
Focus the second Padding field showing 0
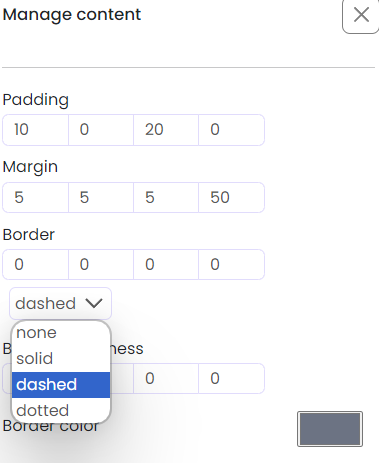tap(101, 130)
